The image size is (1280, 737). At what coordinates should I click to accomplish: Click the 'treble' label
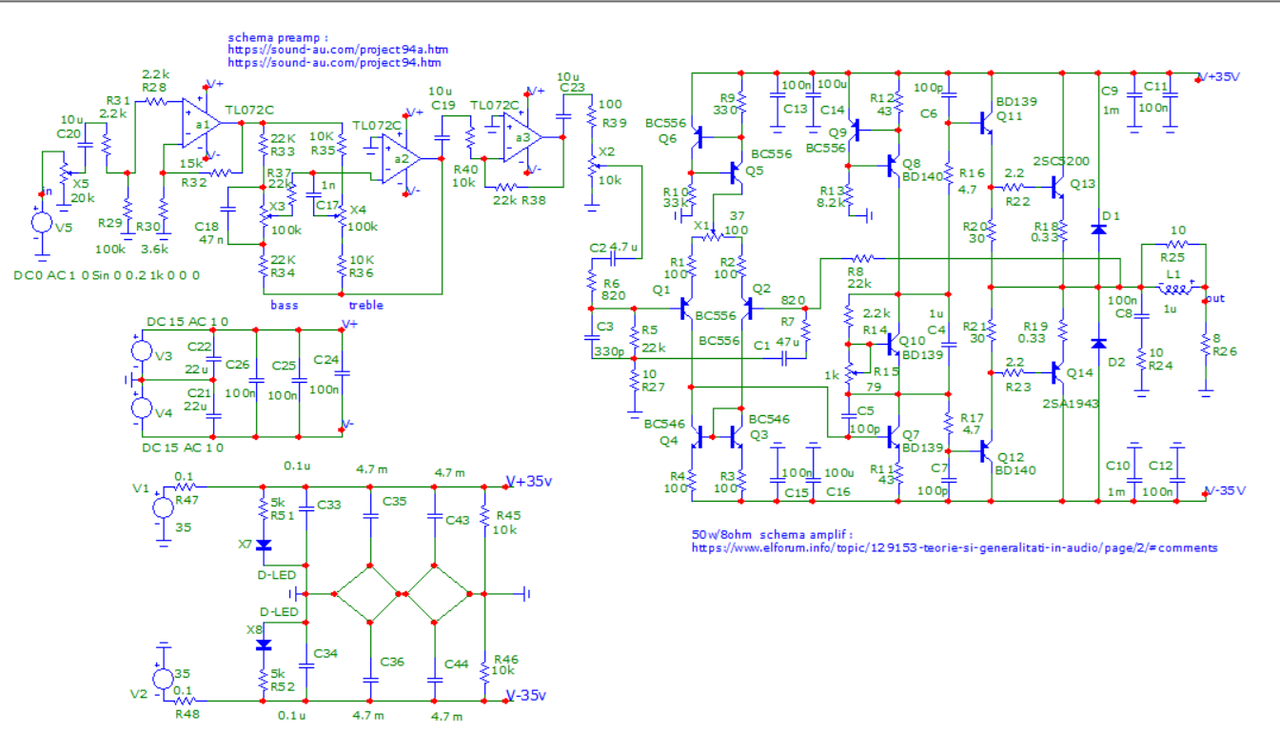(365, 304)
